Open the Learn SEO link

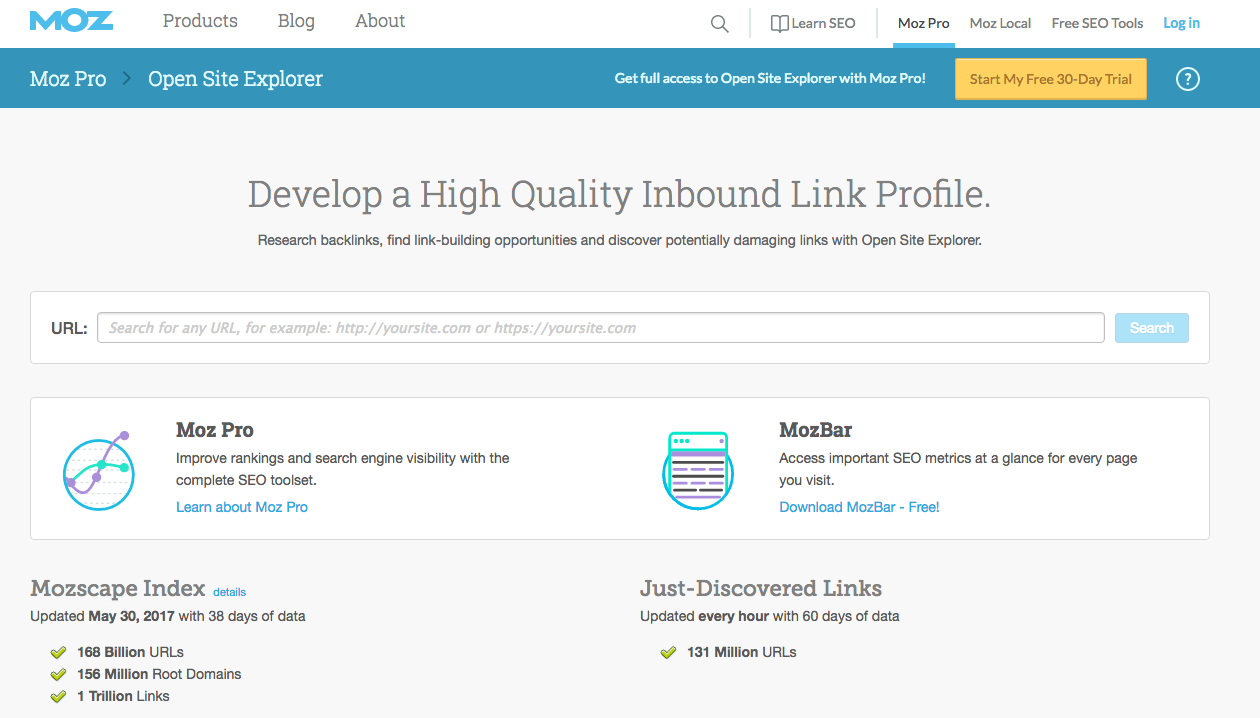(x=823, y=23)
